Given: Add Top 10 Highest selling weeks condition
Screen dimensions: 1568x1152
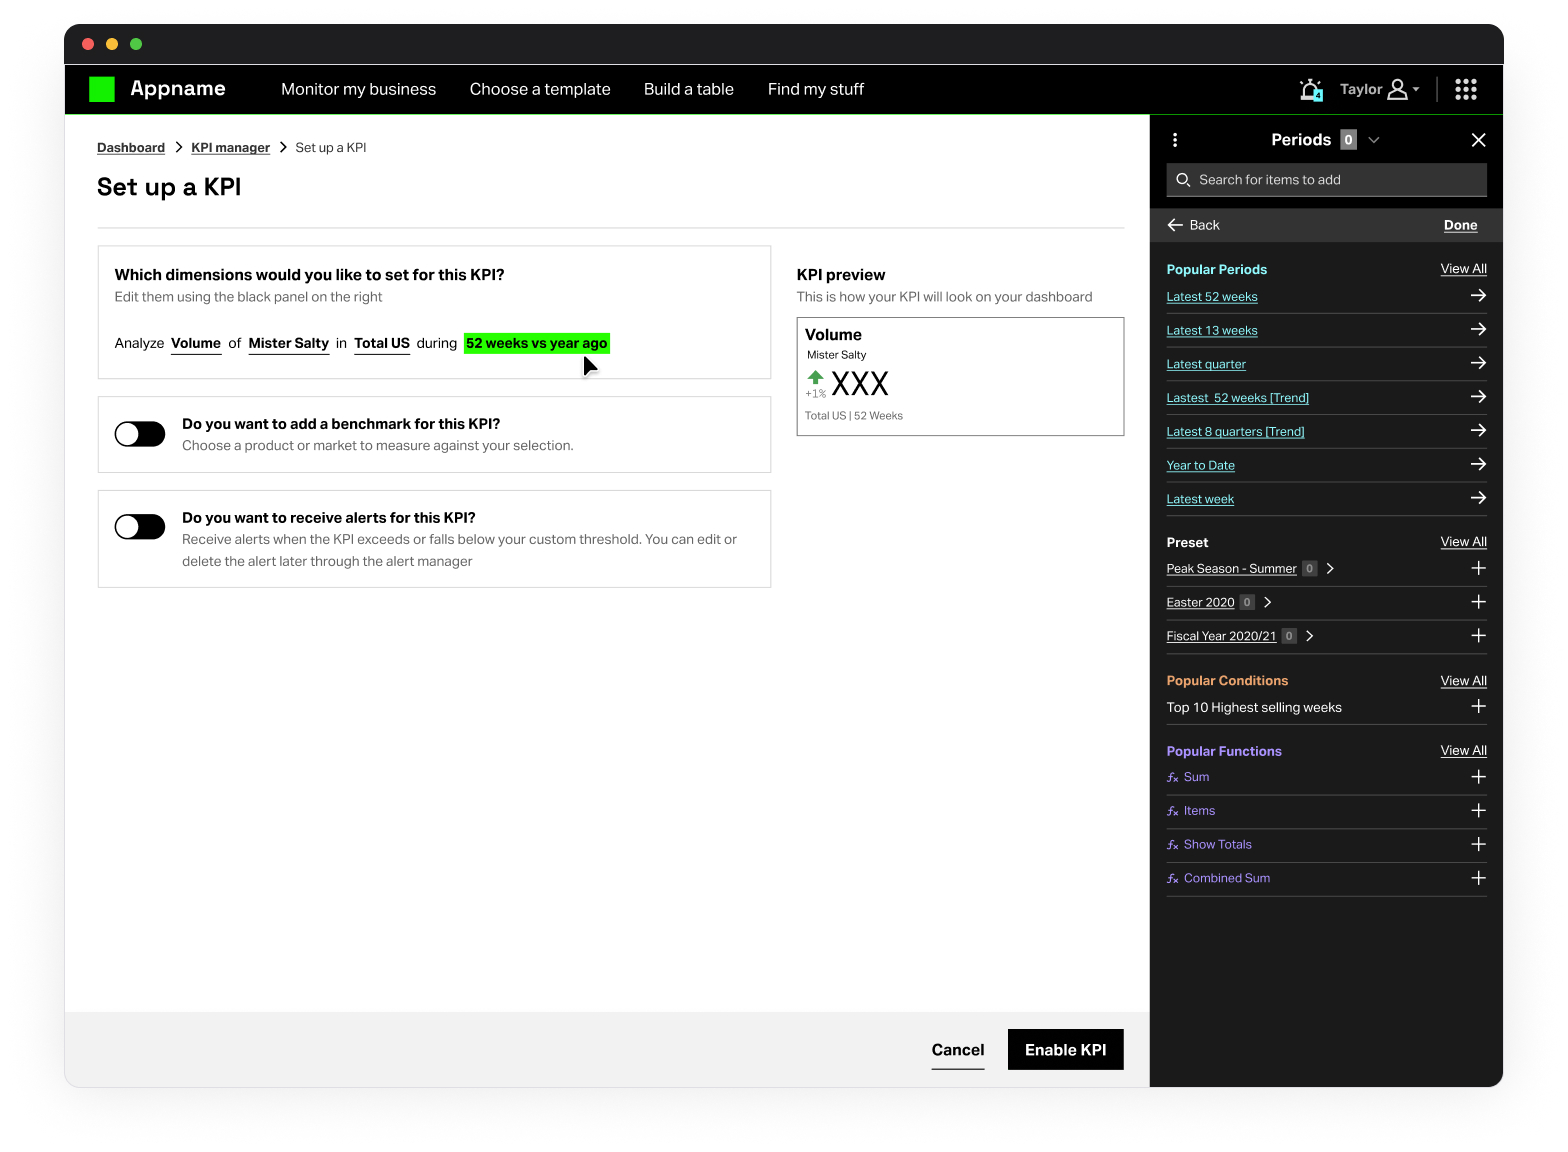Looking at the screenshot, I should click(x=1477, y=707).
